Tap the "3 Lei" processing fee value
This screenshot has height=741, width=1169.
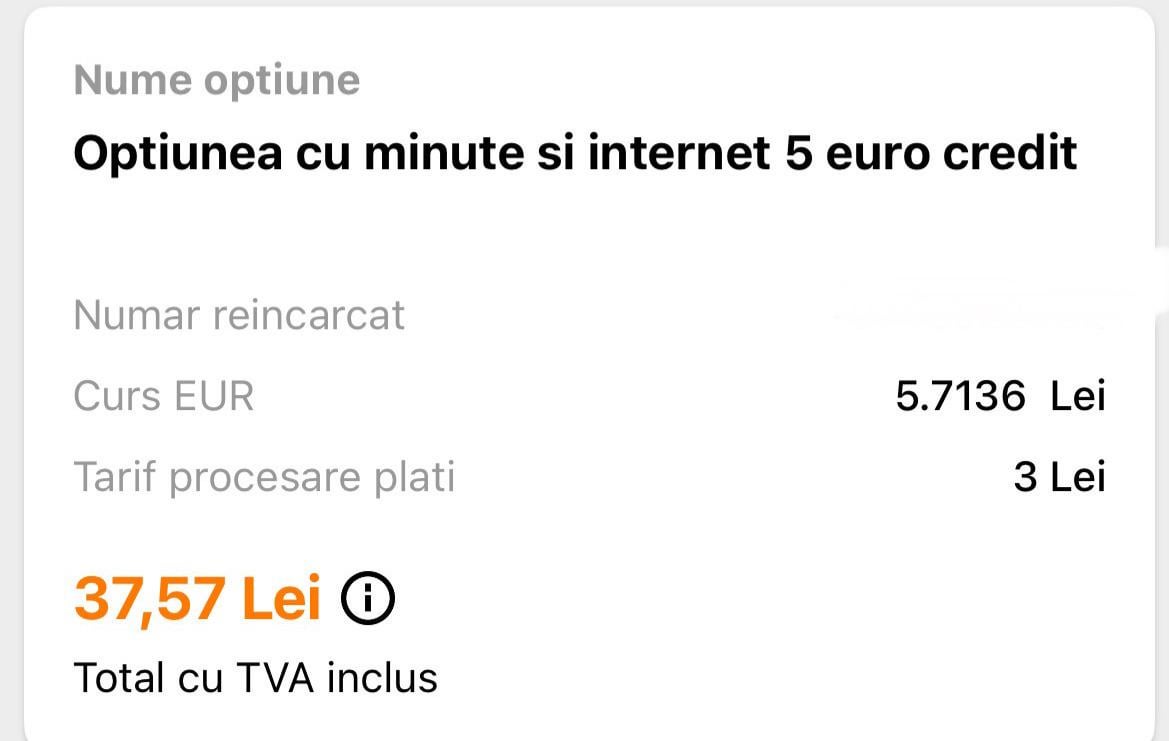[x=1059, y=477]
